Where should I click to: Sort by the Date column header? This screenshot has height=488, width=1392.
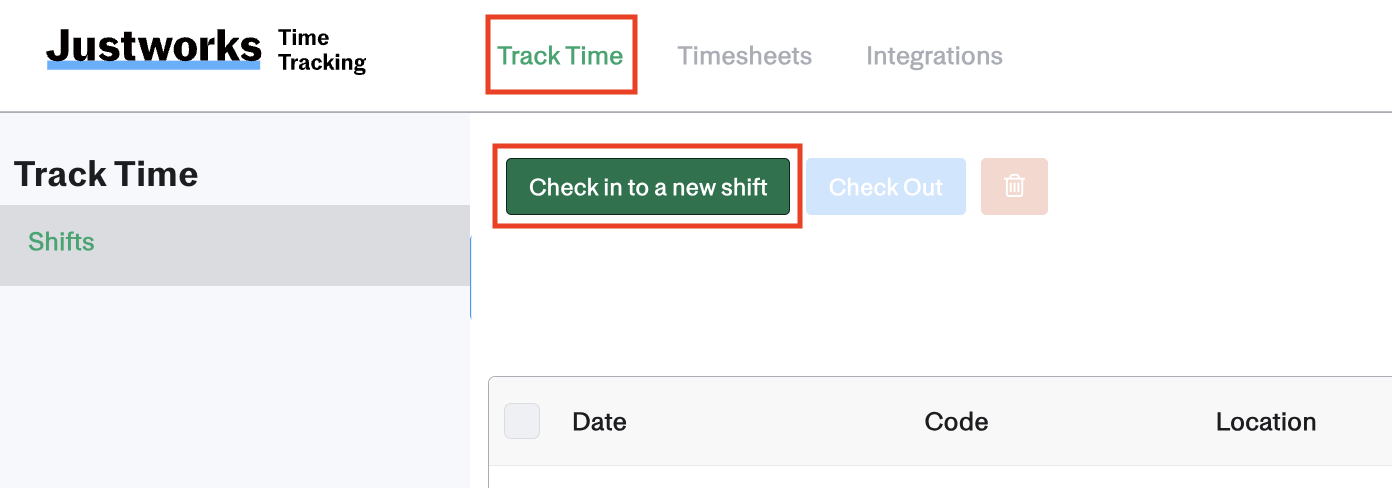click(x=599, y=422)
